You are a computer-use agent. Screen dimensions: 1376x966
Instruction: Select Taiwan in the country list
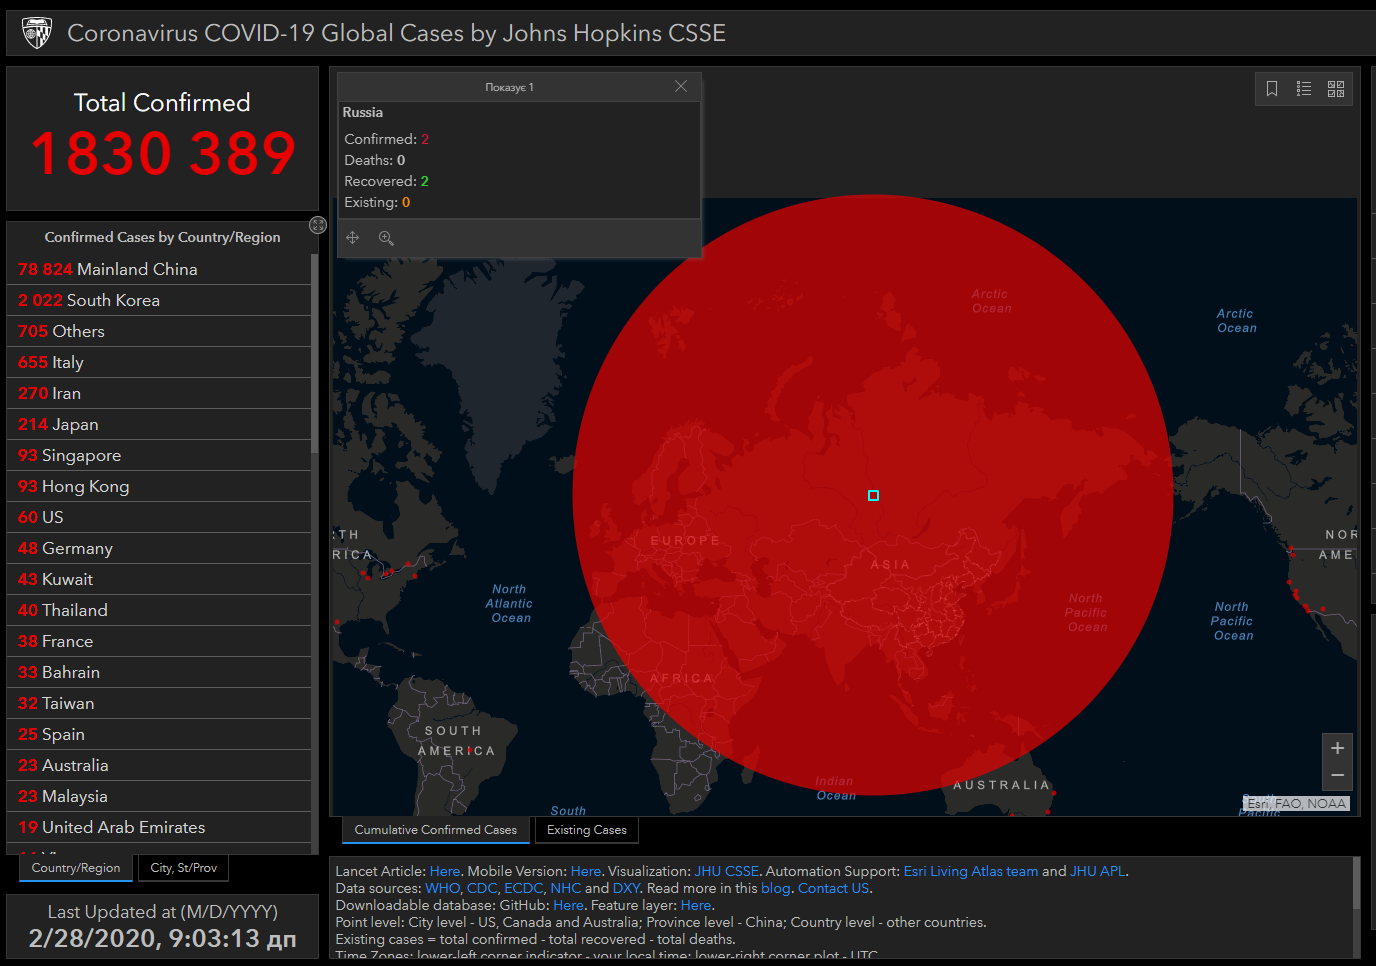[x=160, y=703]
